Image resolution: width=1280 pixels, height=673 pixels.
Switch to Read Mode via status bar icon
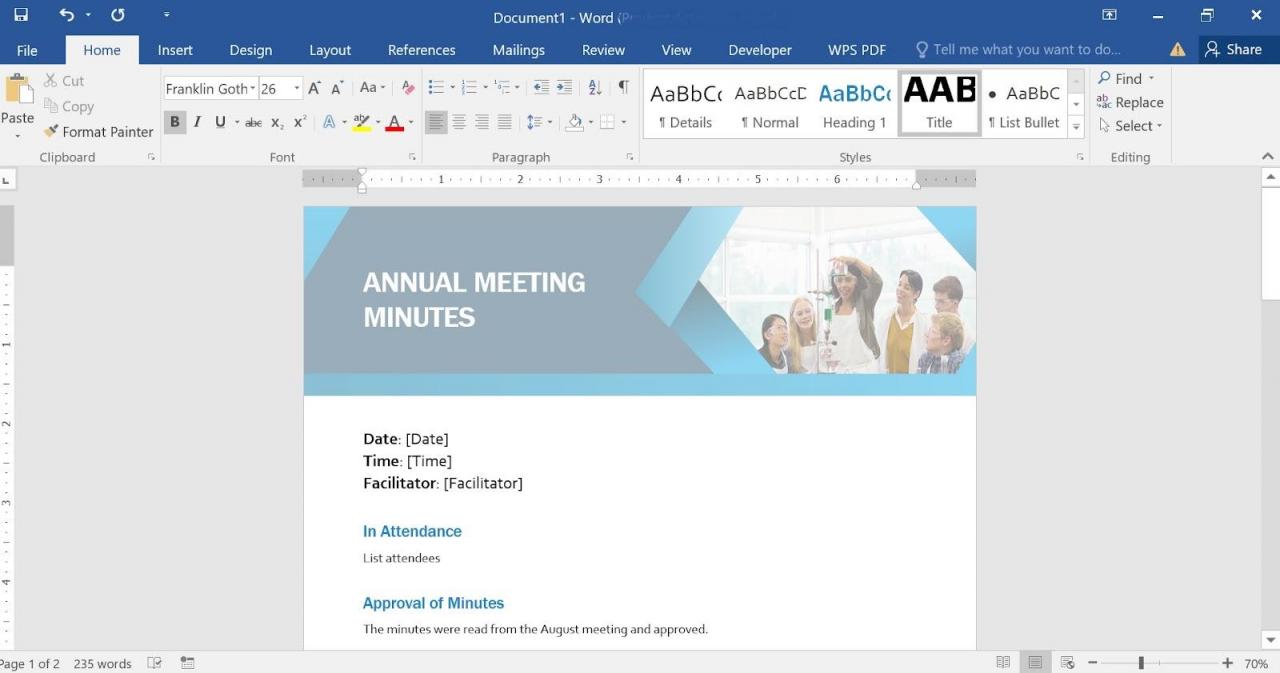point(1003,661)
